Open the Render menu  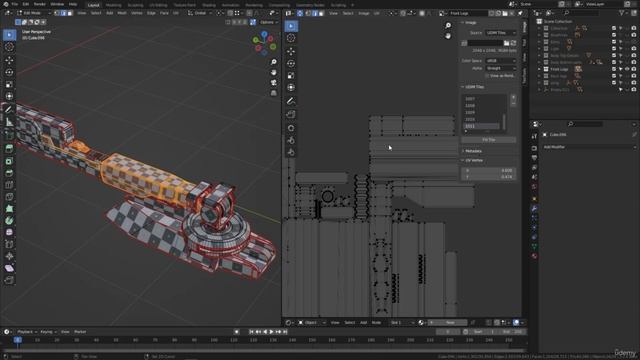[x=40, y=4]
